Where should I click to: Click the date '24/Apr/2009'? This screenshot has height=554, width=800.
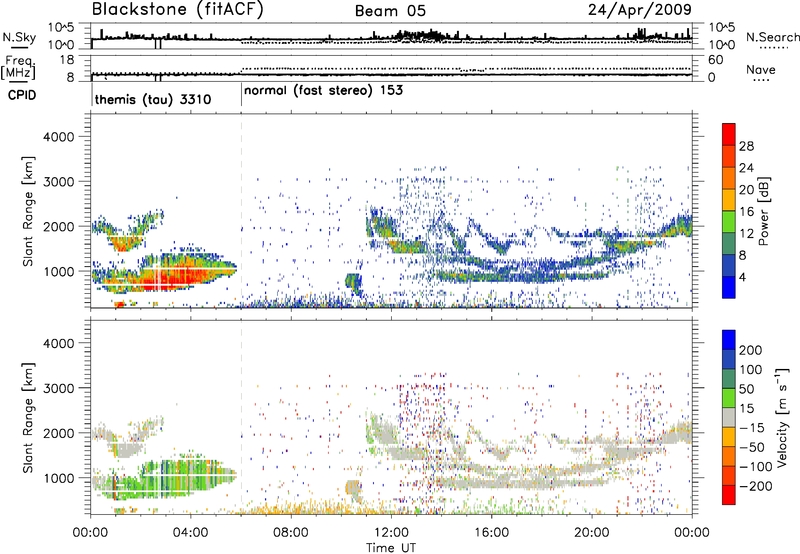(x=640, y=9)
